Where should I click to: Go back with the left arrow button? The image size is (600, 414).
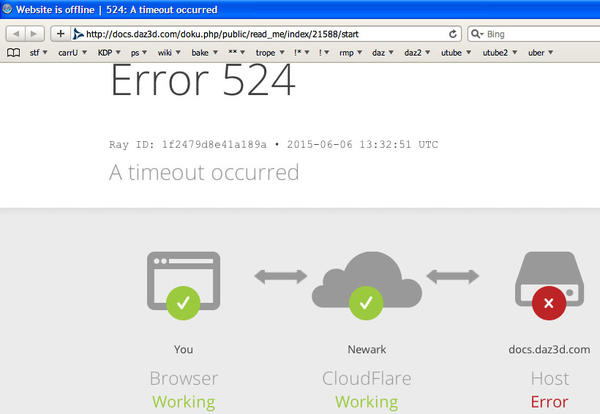tap(16, 34)
